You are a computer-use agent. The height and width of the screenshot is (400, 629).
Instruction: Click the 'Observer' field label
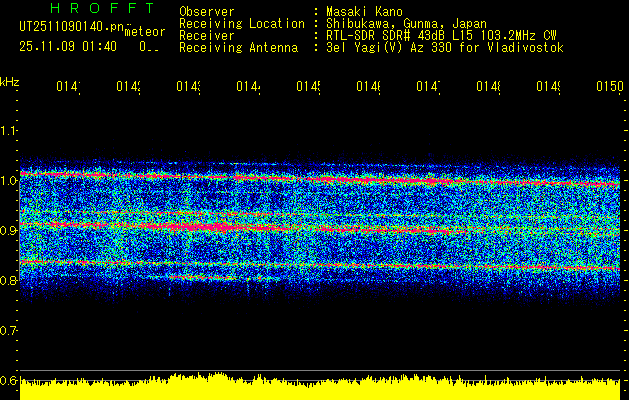pyautogui.click(x=207, y=11)
